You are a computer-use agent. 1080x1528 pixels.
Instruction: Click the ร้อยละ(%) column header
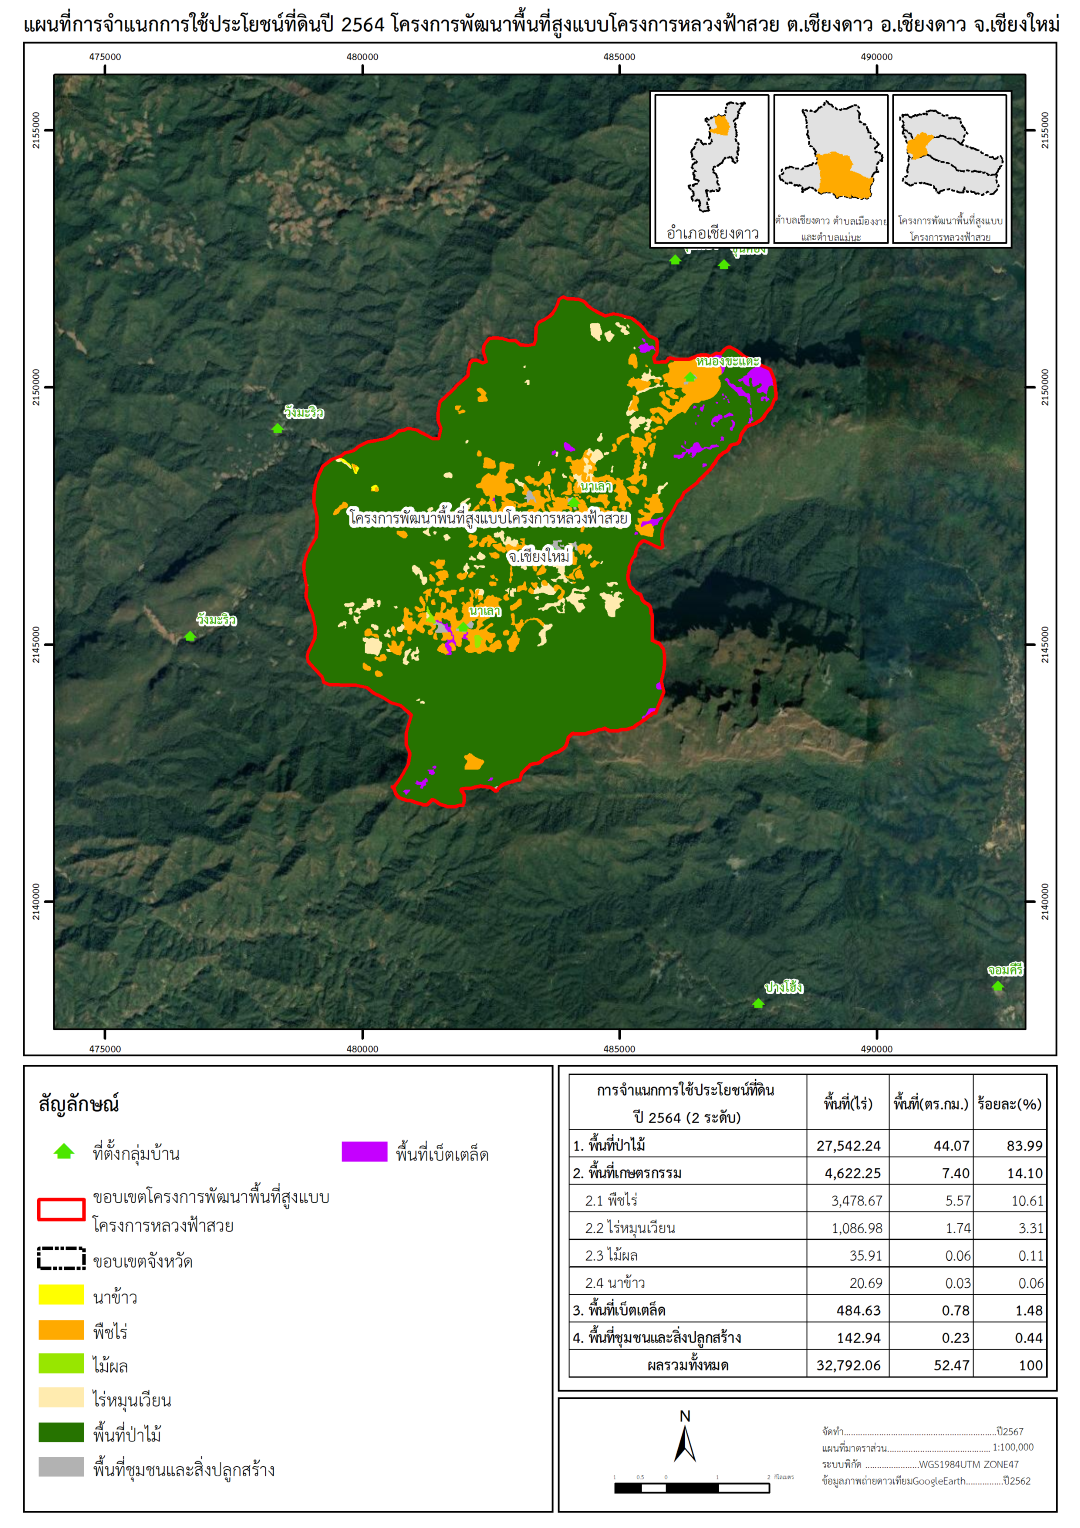1009,1104
